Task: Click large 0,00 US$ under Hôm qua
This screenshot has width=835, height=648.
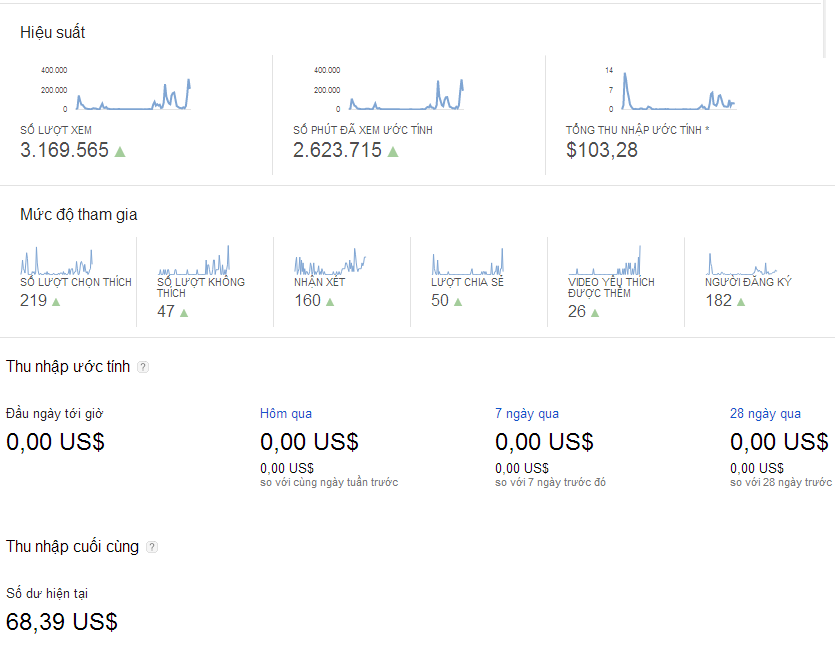Action: point(309,442)
